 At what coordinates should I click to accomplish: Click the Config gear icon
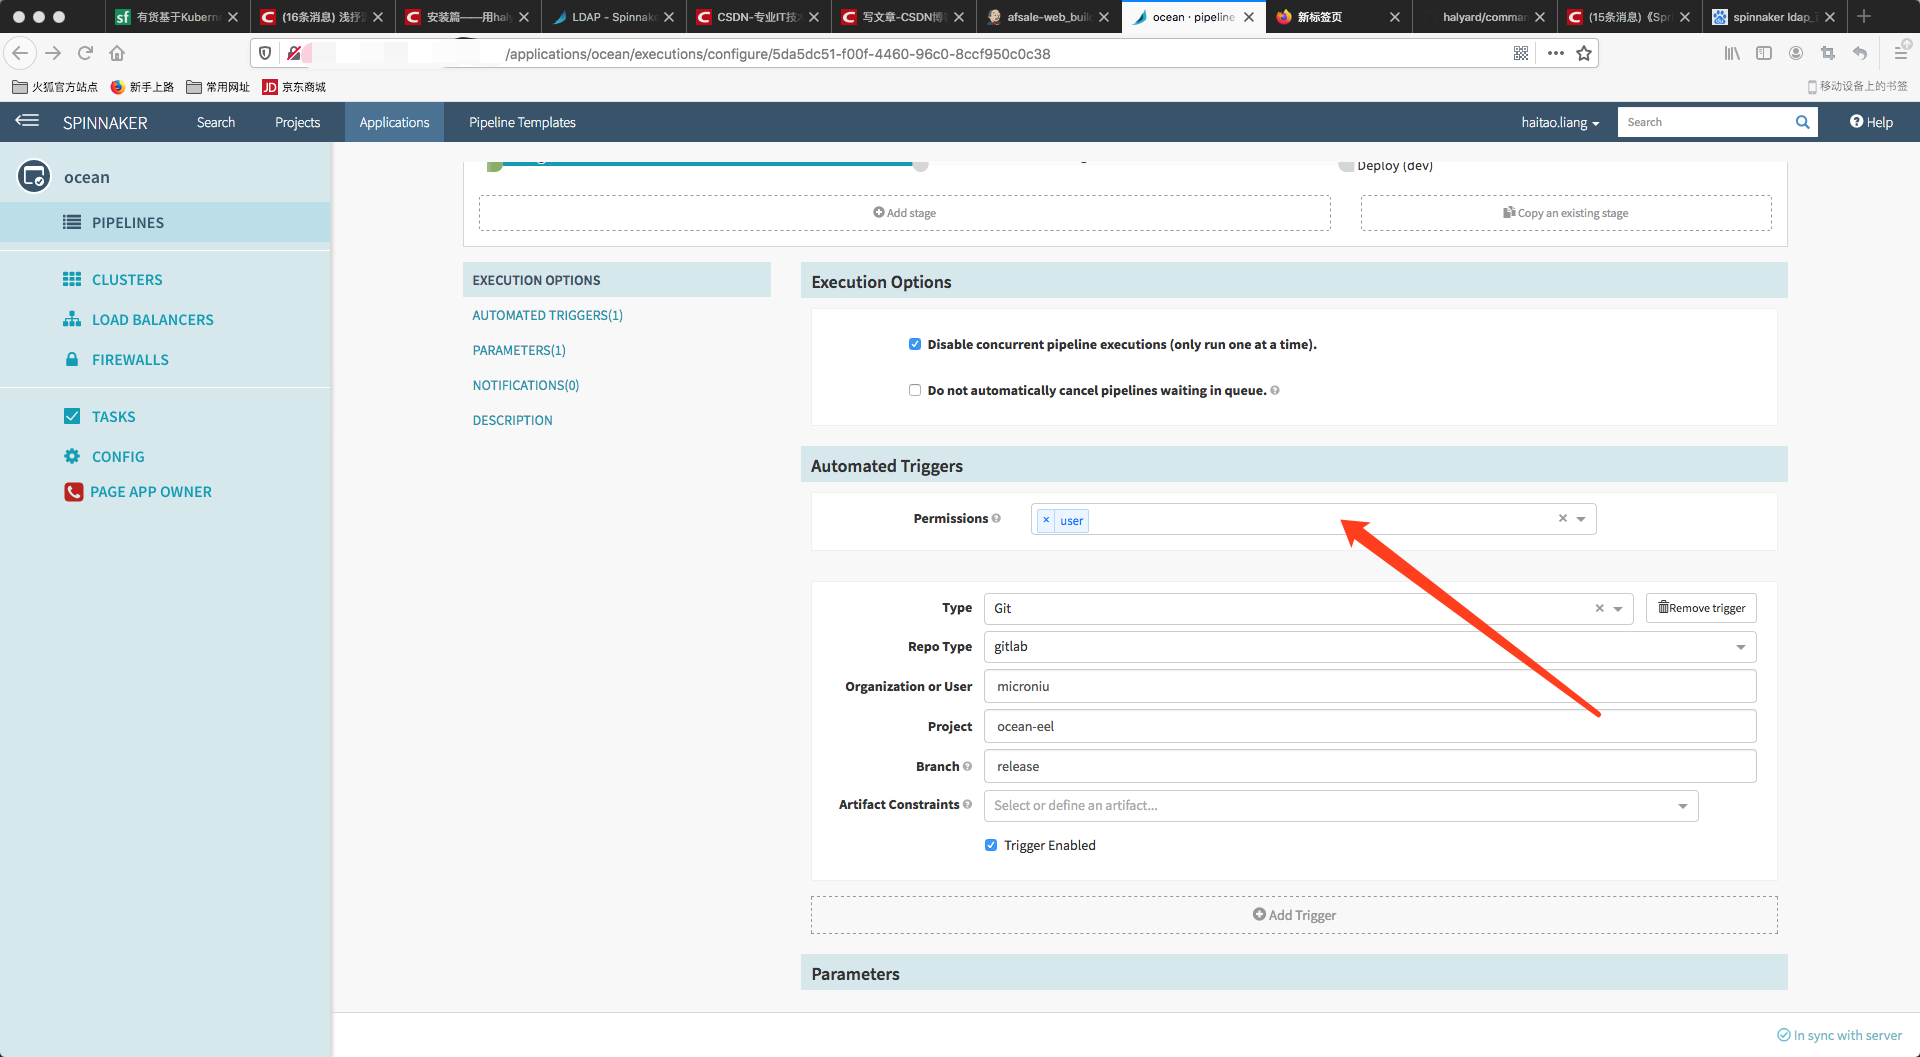(72, 456)
